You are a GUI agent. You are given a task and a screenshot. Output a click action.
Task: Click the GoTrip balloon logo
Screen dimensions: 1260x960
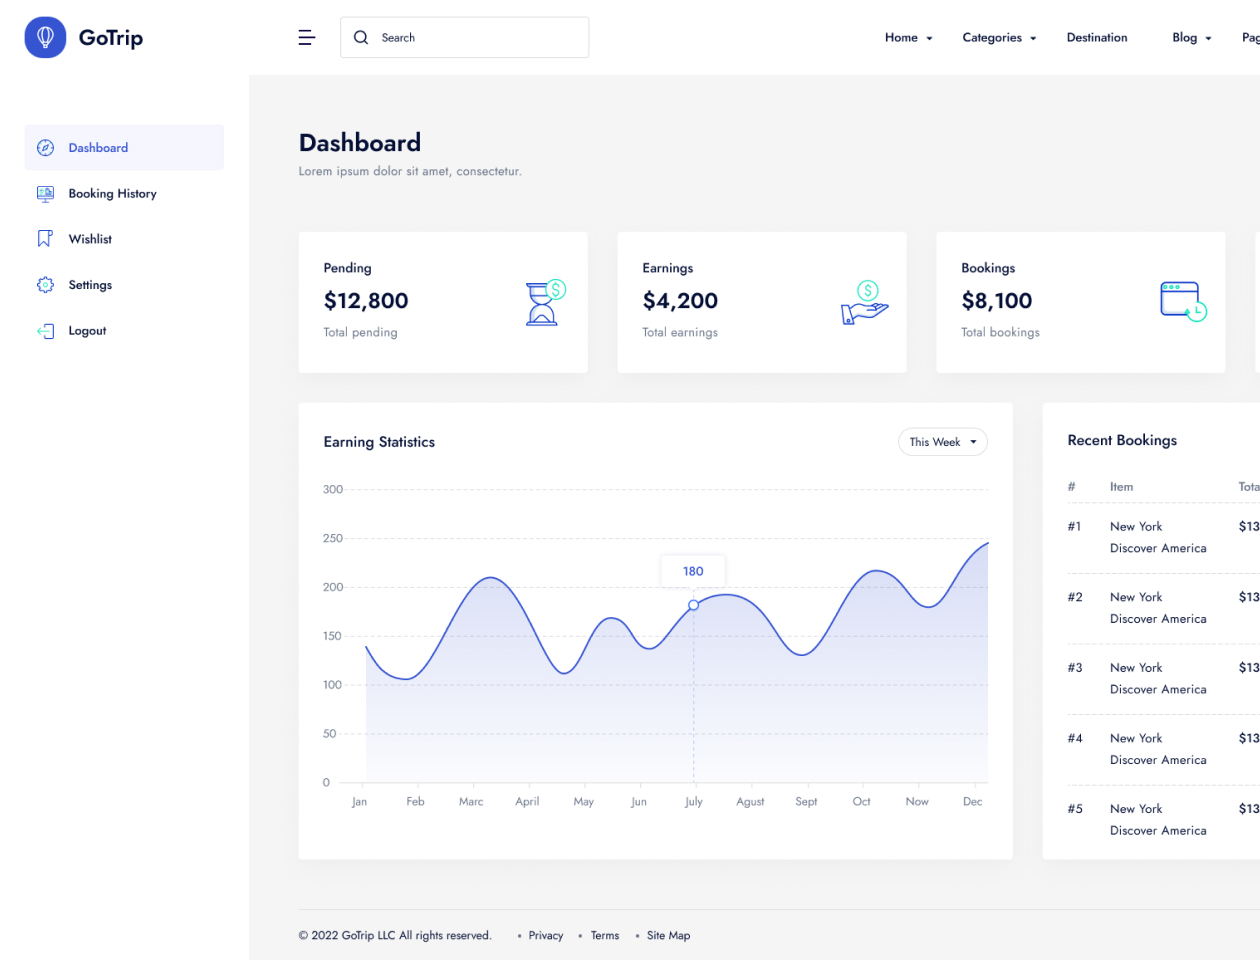click(x=45, y=37)
